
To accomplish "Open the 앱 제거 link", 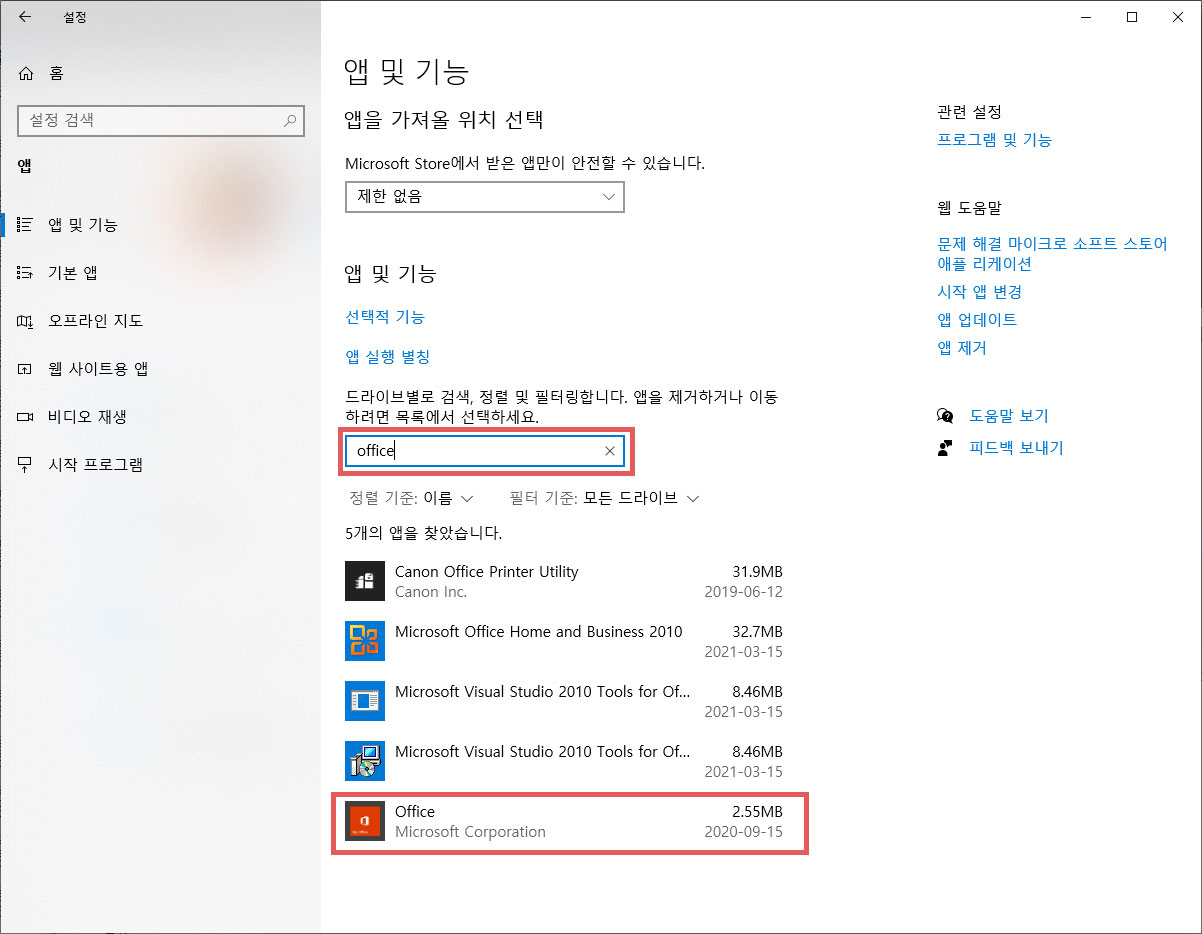I will point(962,348).
